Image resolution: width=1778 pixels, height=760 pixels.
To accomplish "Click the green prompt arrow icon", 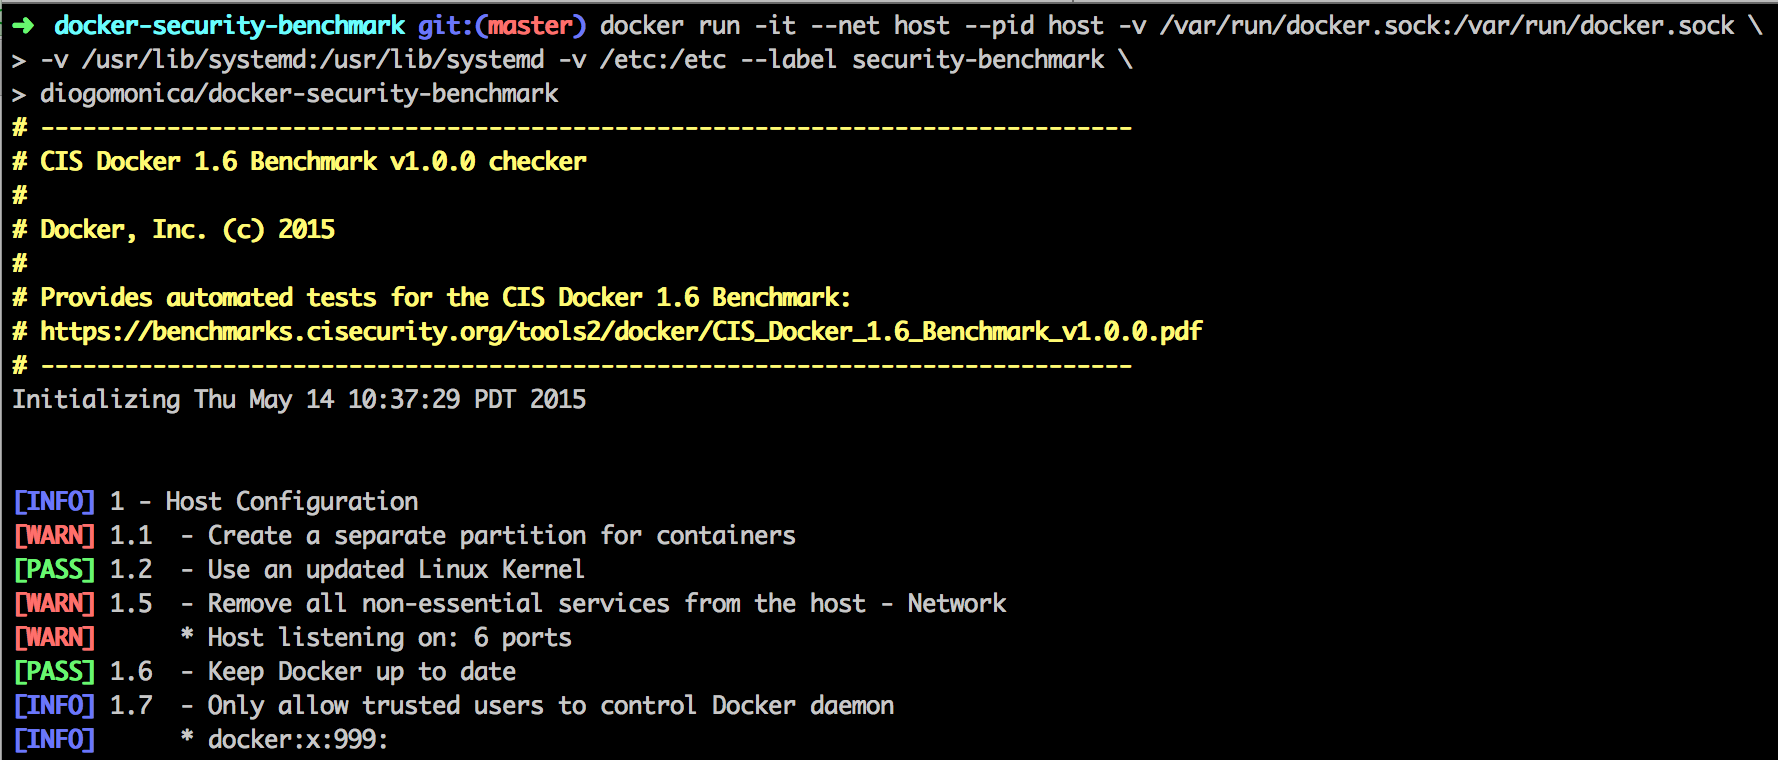I will tap(24, 26).
